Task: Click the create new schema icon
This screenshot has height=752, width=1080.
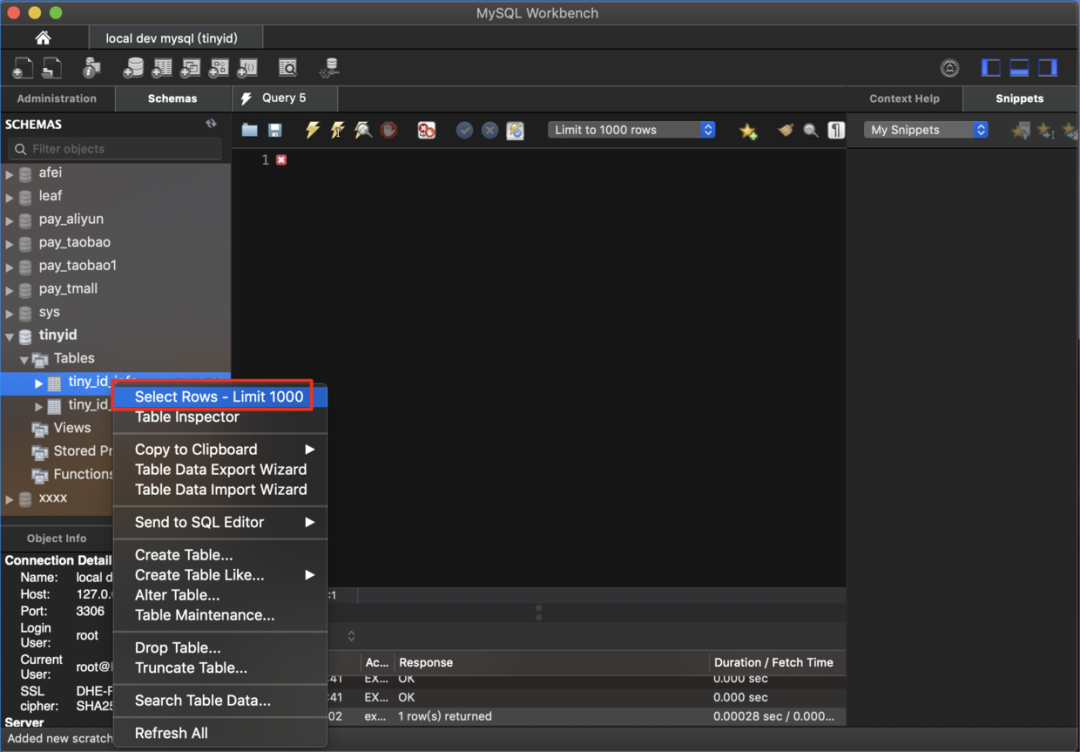Action: click(133, 67)
